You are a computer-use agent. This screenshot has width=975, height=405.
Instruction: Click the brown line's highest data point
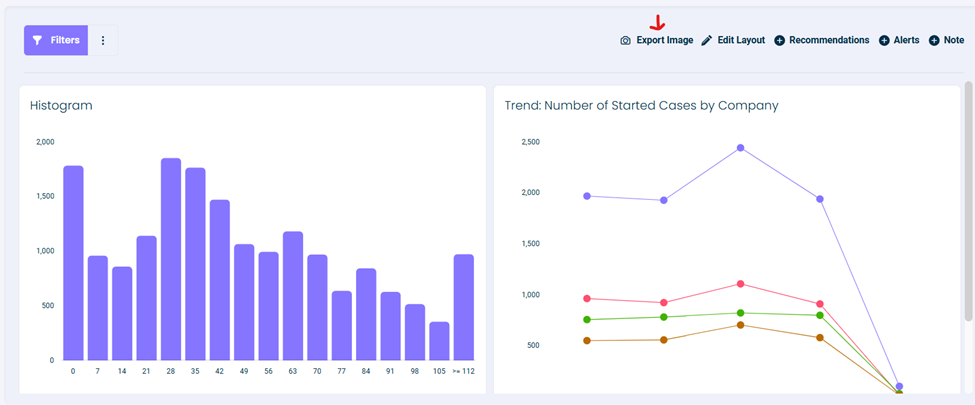[740, 325]
